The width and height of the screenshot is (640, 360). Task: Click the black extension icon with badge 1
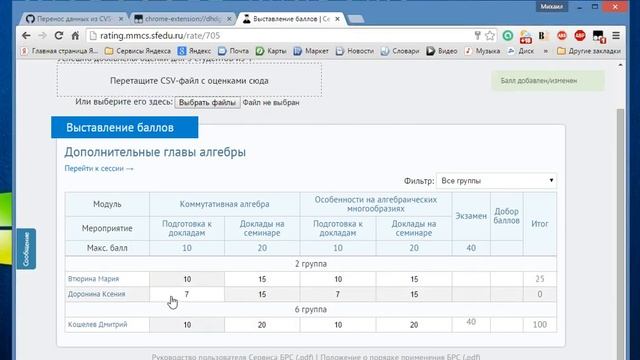point(598,36)
